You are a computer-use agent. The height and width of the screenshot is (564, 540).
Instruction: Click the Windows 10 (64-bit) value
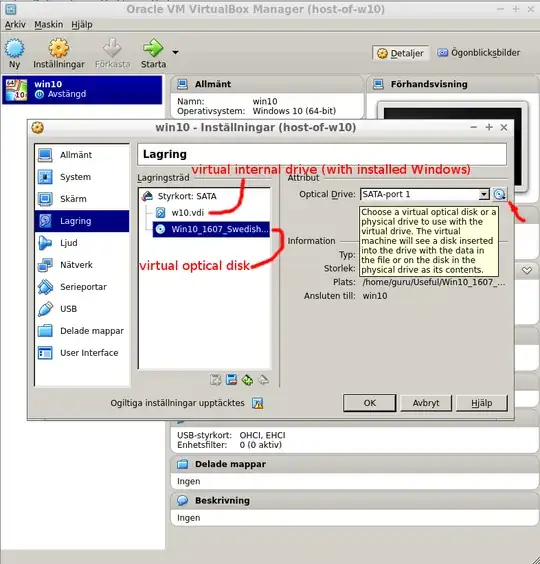pyautogui.click(x=294, y=111)
